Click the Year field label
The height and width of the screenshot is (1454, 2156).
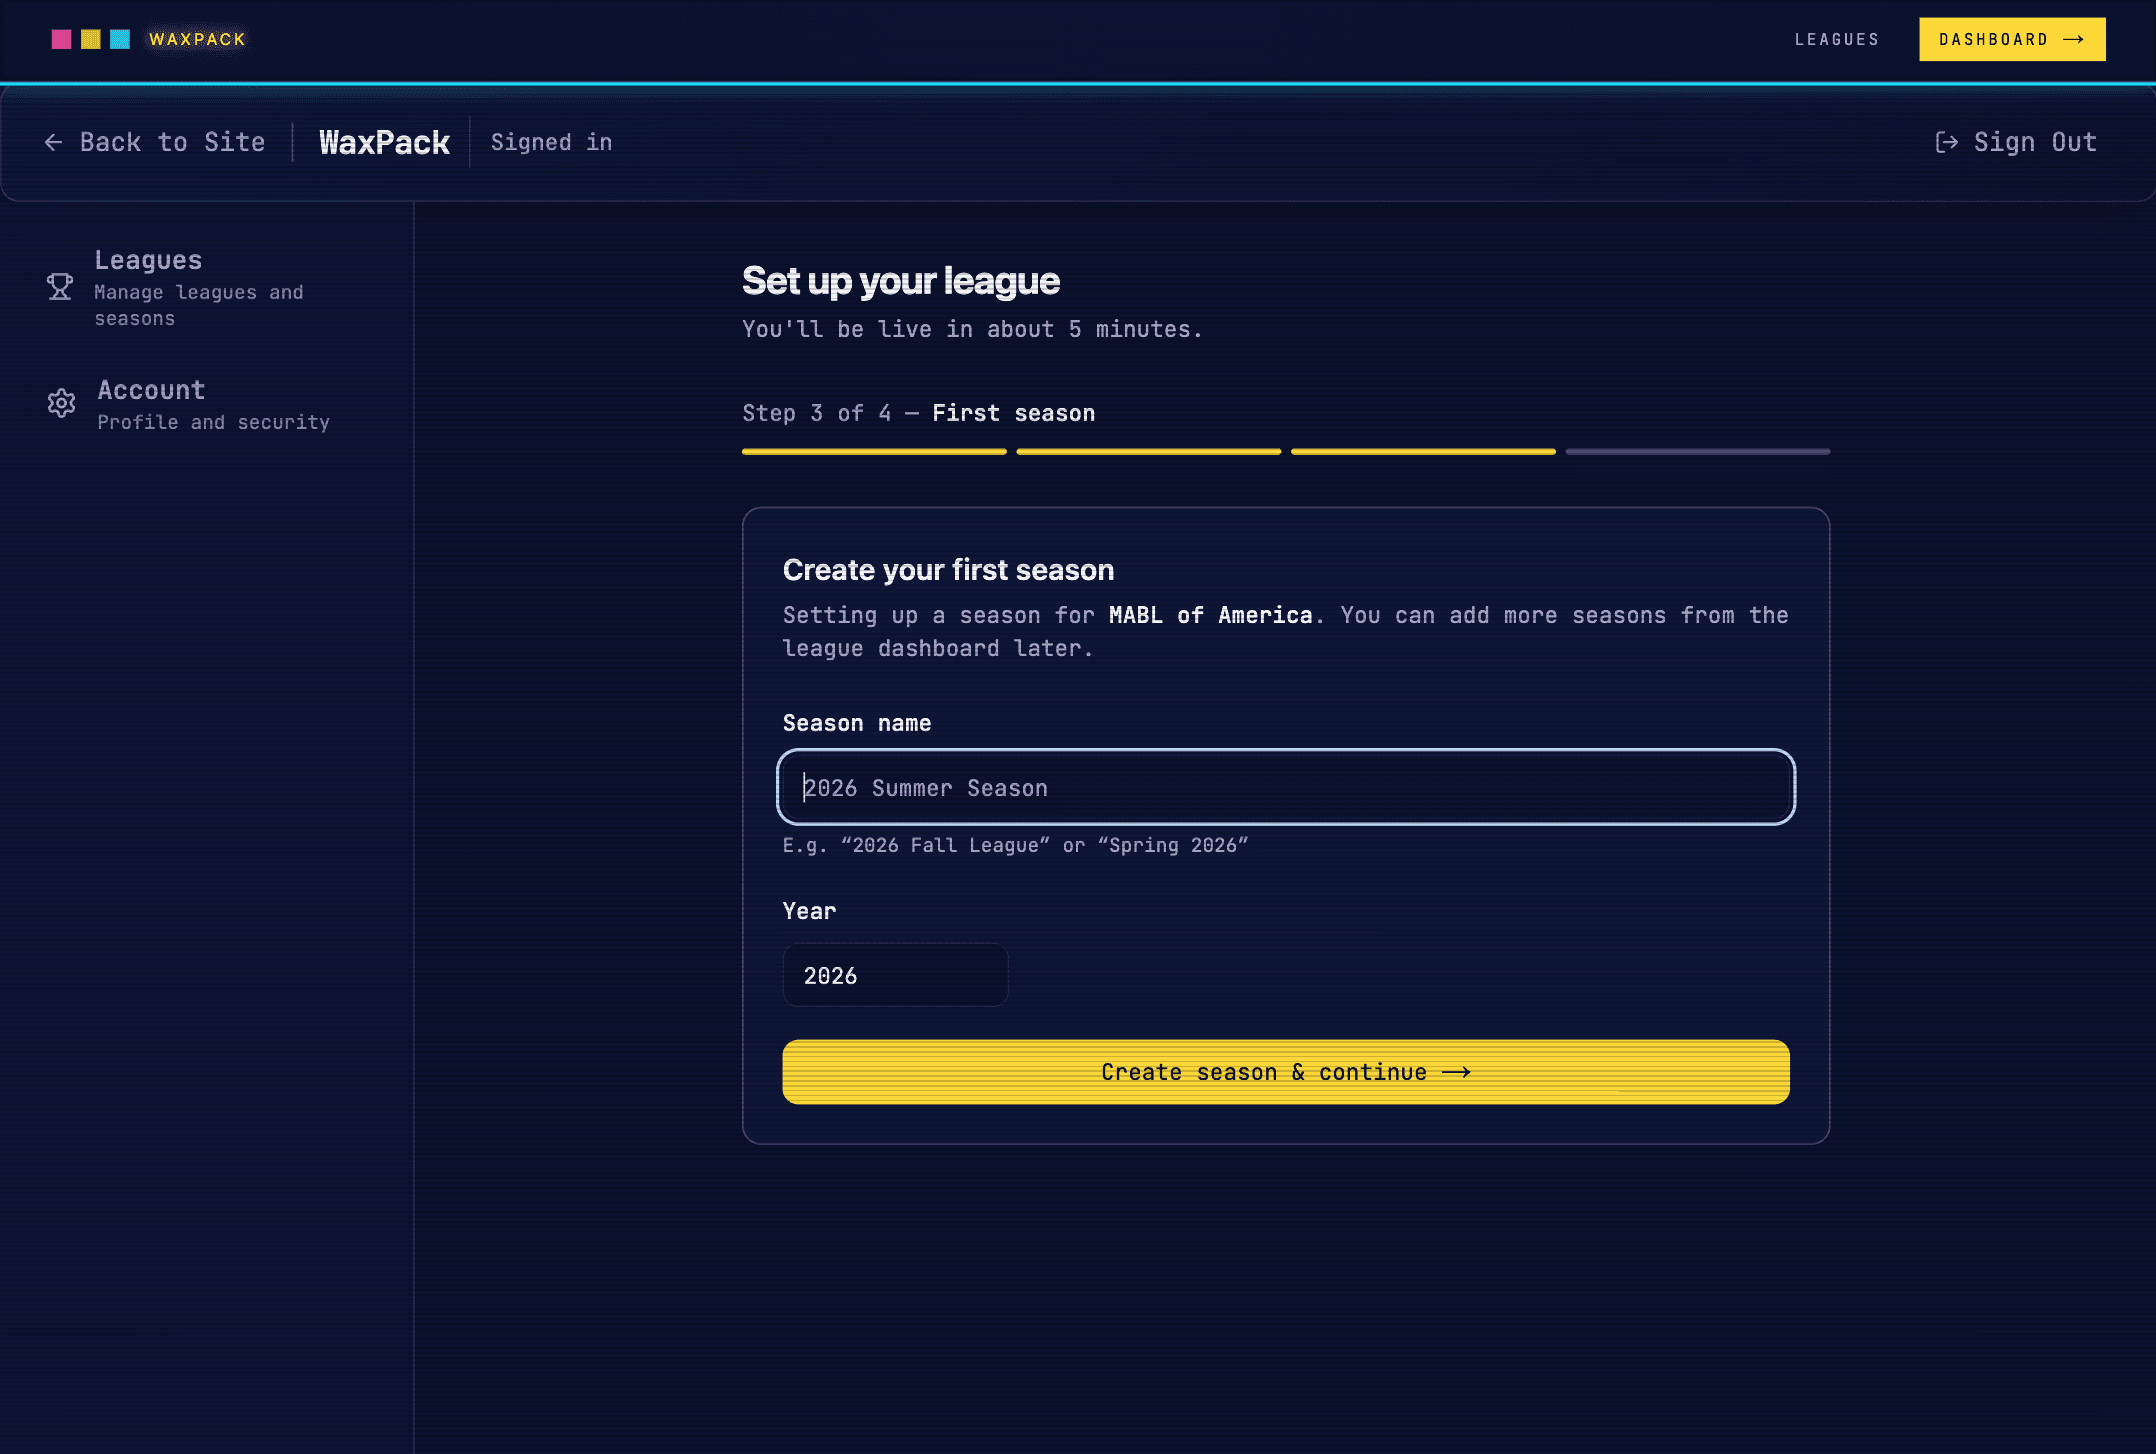[x=809, y=911]
